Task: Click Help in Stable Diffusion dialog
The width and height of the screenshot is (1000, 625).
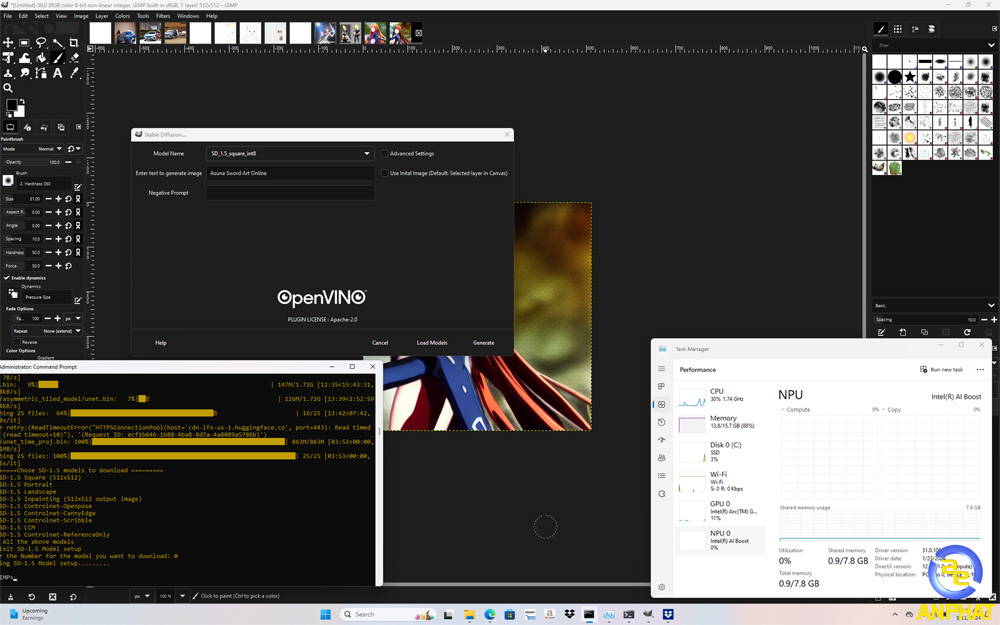Action: [x=161, y=342]
